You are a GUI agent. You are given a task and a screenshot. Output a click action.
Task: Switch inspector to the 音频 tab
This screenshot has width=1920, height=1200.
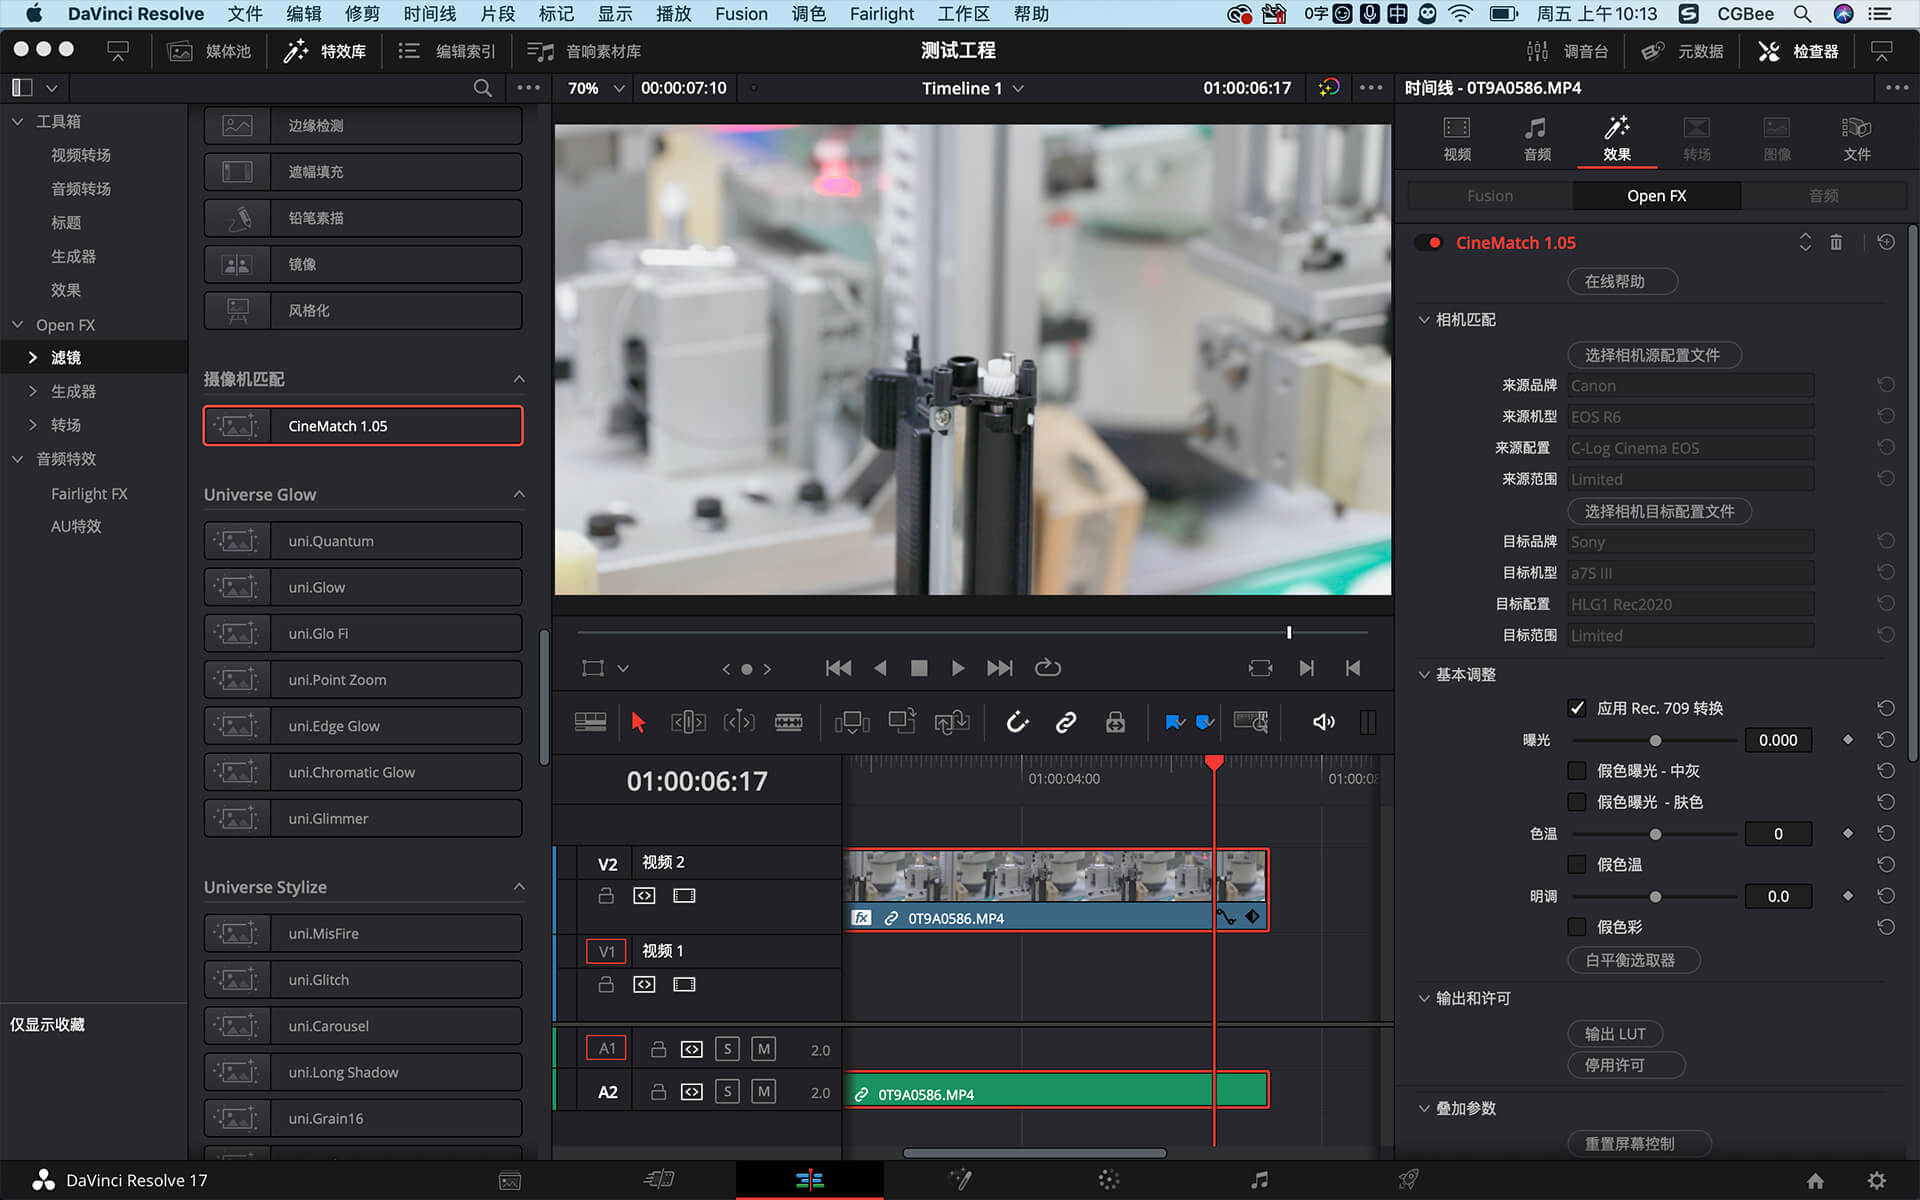[x=1537, y=139]
